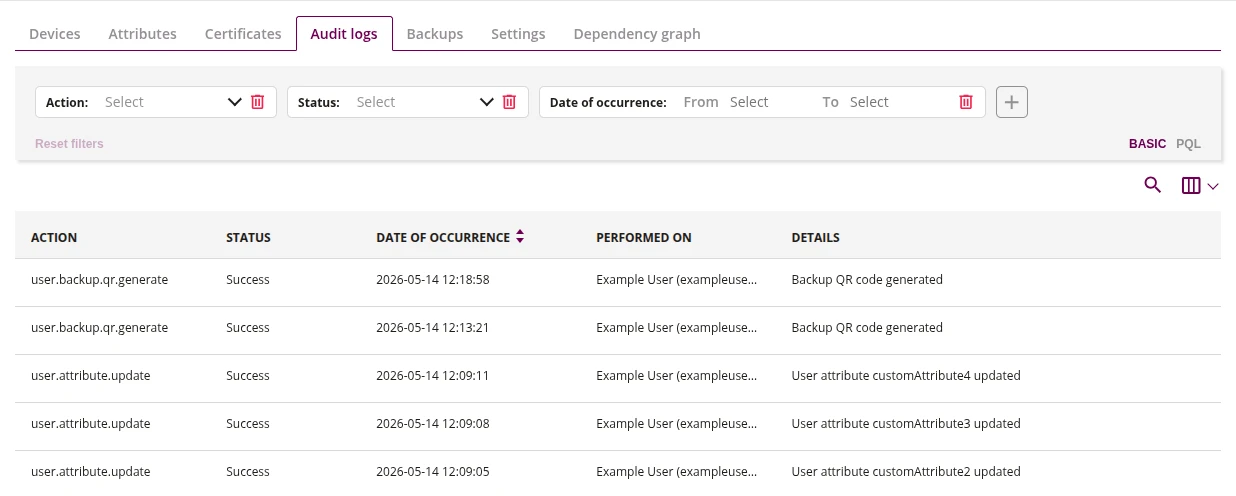Click date 2026-05-14 12:09:08

432,424
